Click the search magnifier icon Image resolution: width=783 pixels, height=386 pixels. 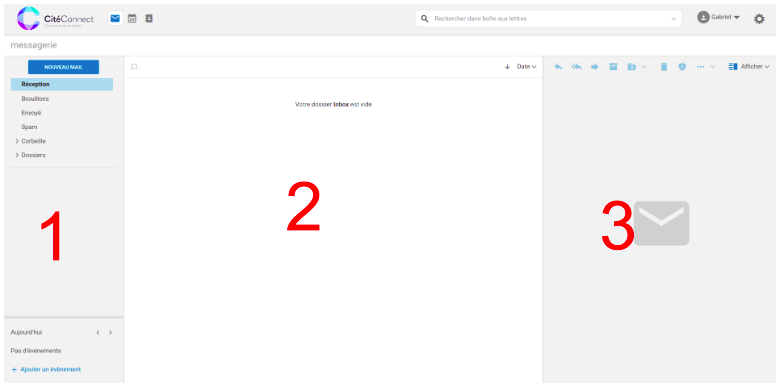click(425, 18)
